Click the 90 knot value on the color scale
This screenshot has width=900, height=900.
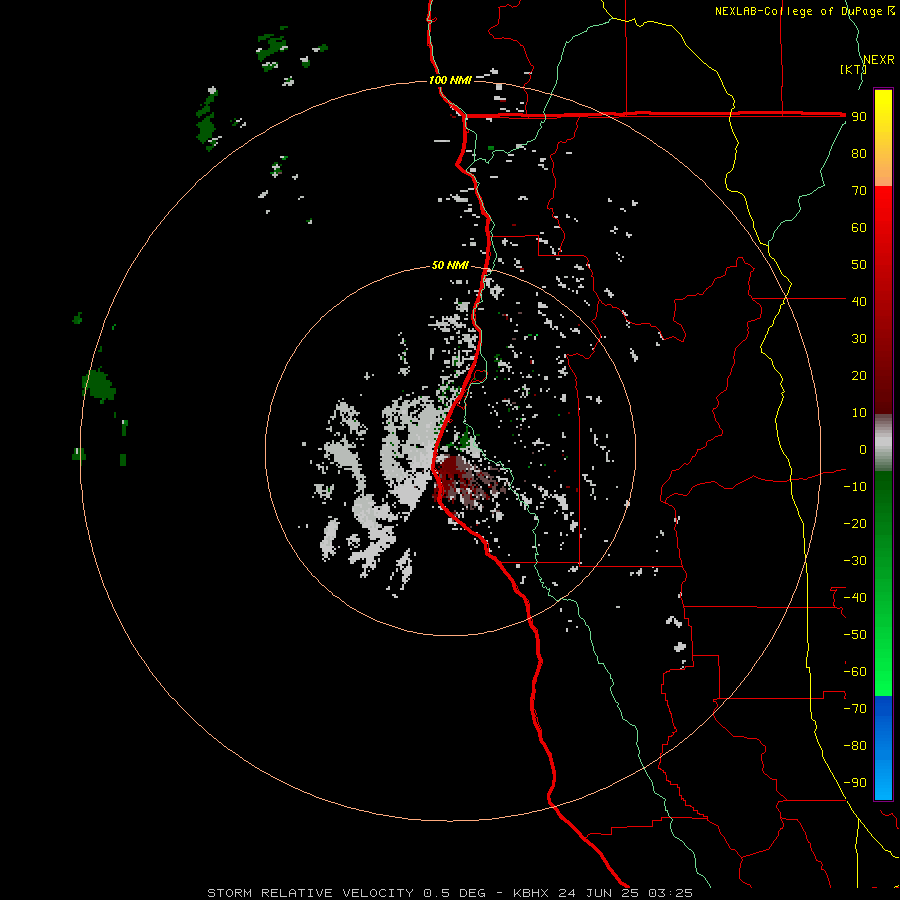pyautogui.click(x=859, y=117)
